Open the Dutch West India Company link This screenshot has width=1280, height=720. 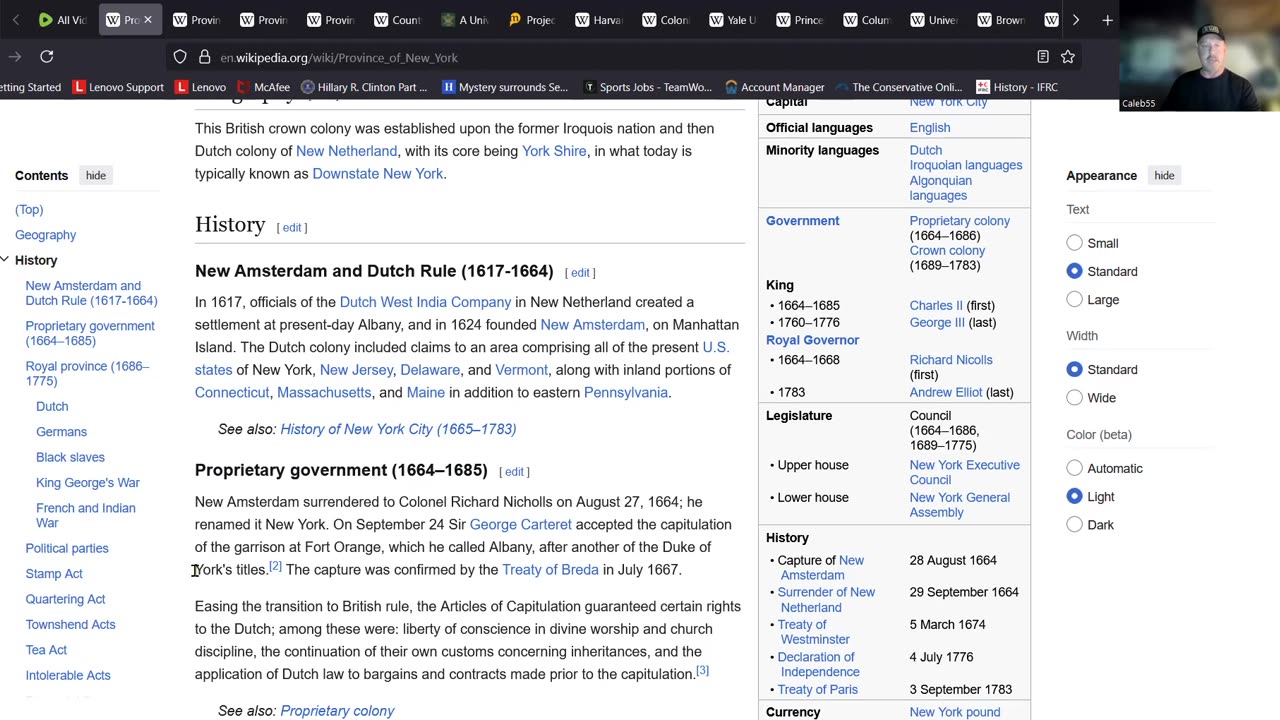point(425,302)
